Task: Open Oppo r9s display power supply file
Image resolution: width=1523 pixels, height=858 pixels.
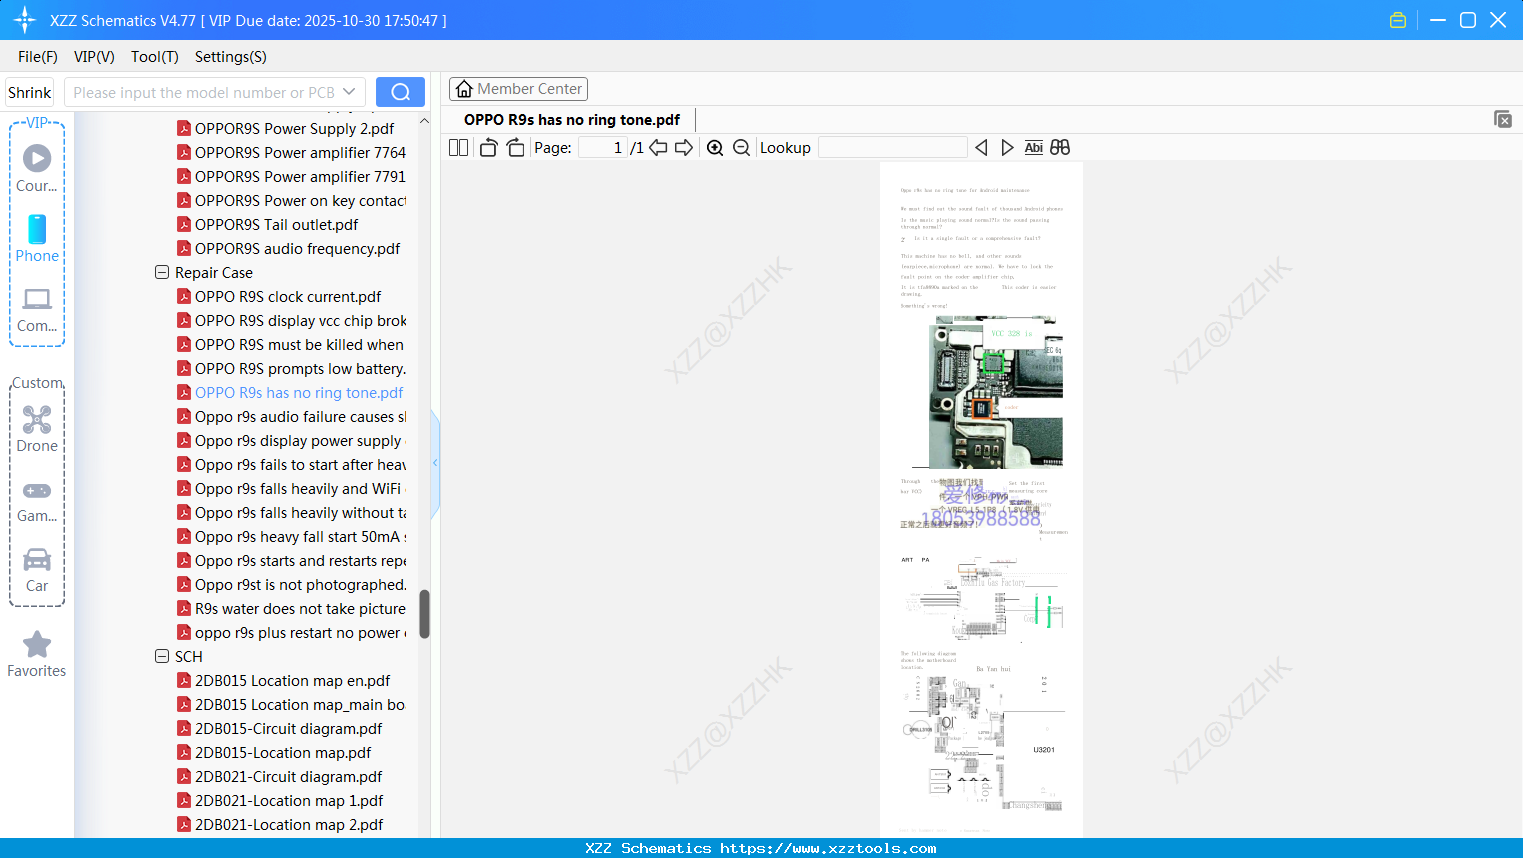Action: pyautogui.click(x=300, y=440)
